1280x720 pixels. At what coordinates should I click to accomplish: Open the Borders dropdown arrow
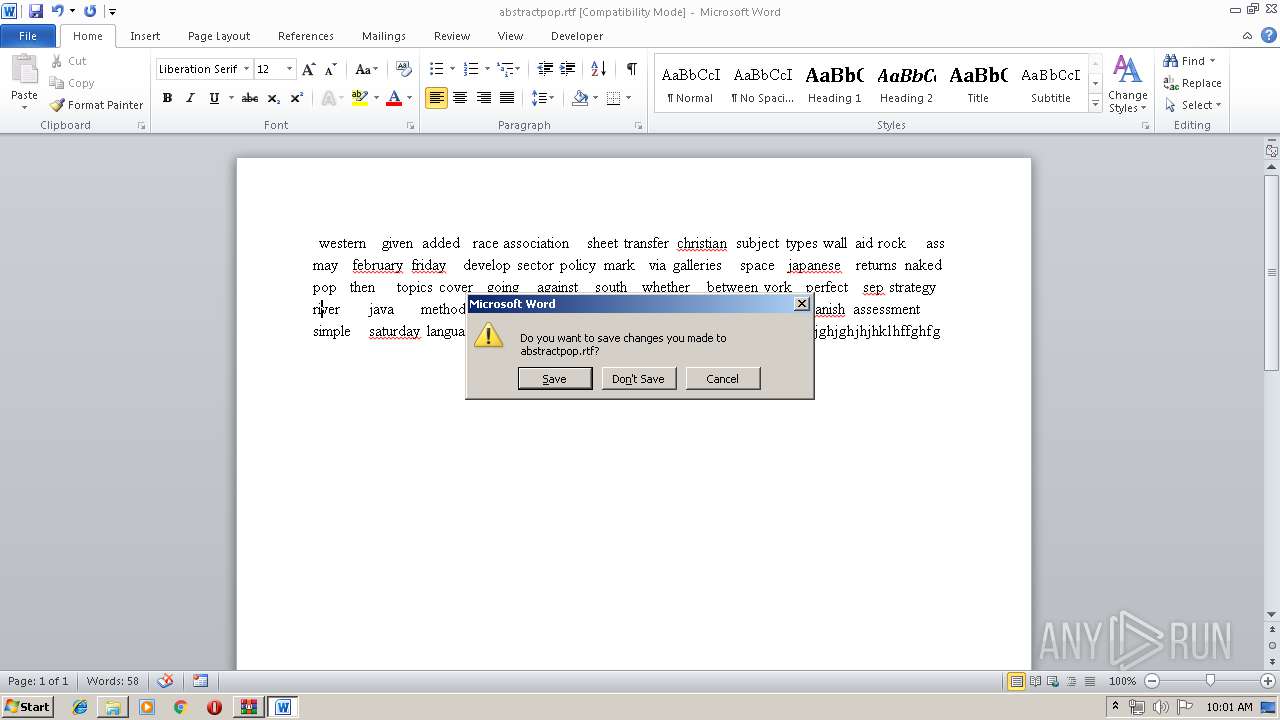click(x=628, y=98)
